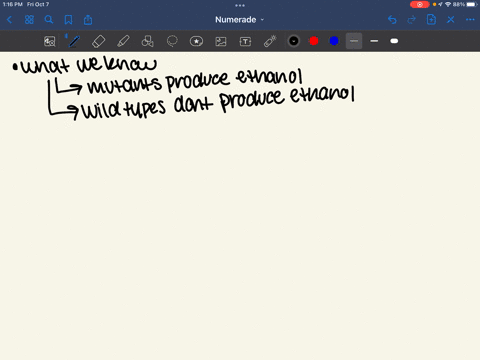Screen dimensions: 480x360
Task: Select the Lasso tool
Action: point(172,41)
